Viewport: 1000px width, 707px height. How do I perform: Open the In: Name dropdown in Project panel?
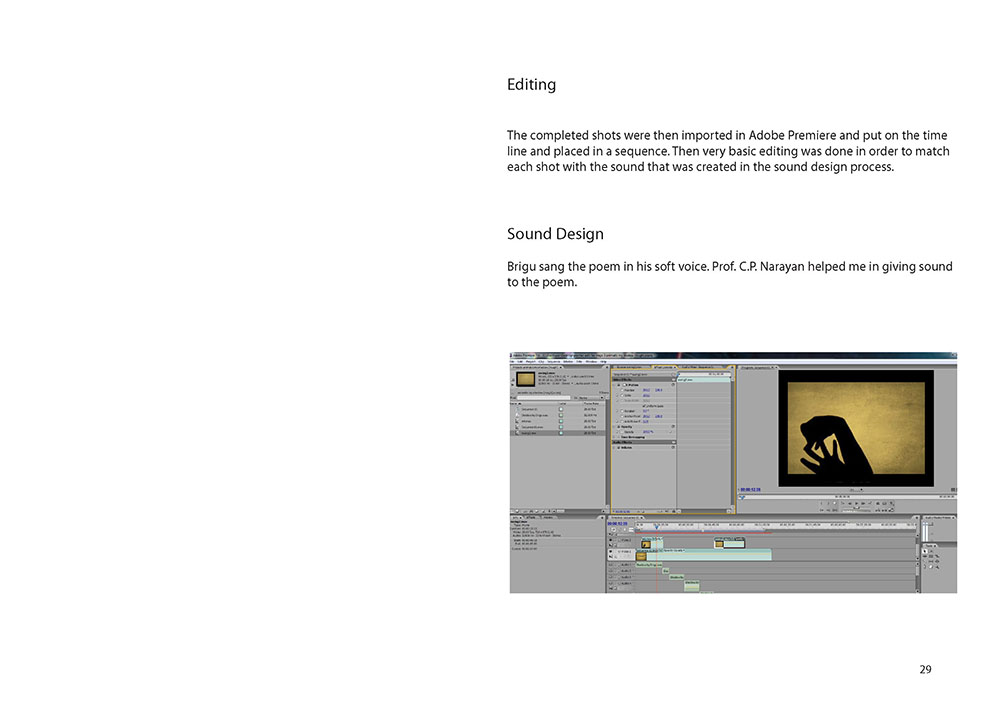[589, 398]
